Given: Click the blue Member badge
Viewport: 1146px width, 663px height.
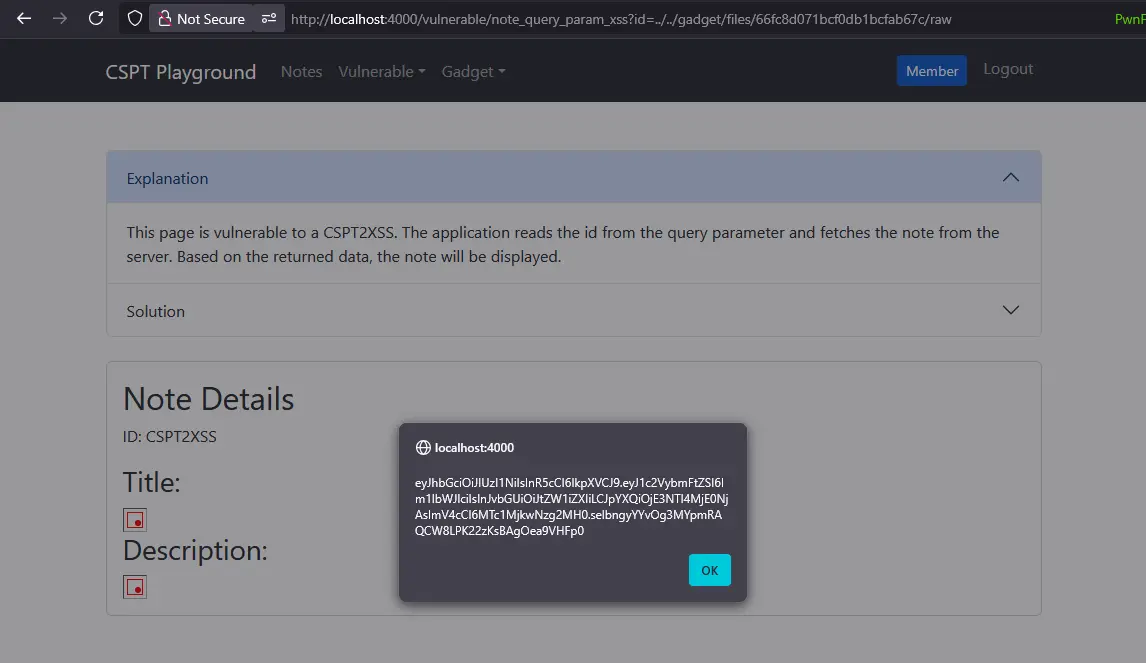Looking at the screenshot, I should click(931, 71).
